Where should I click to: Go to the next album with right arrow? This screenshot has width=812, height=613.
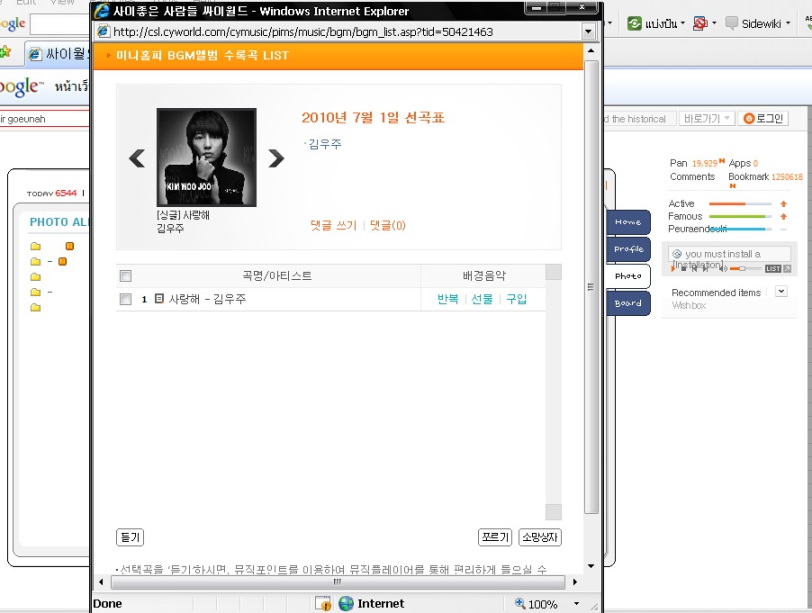coord(276,158)
